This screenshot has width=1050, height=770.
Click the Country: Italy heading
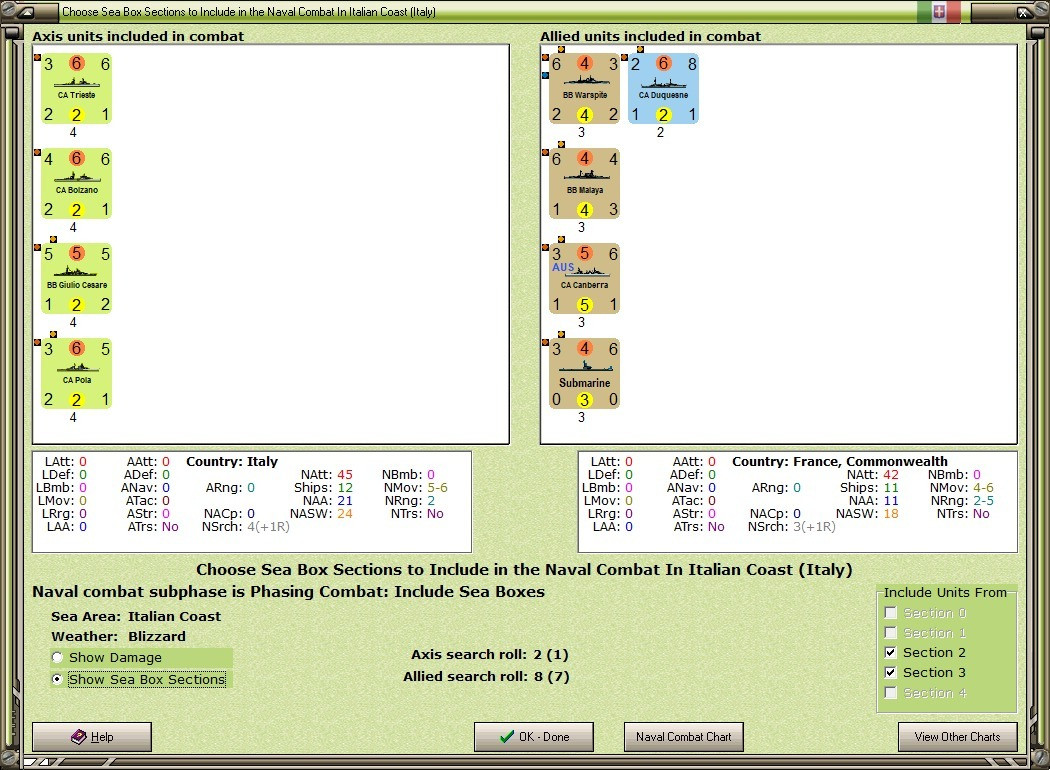pos(232,461)
